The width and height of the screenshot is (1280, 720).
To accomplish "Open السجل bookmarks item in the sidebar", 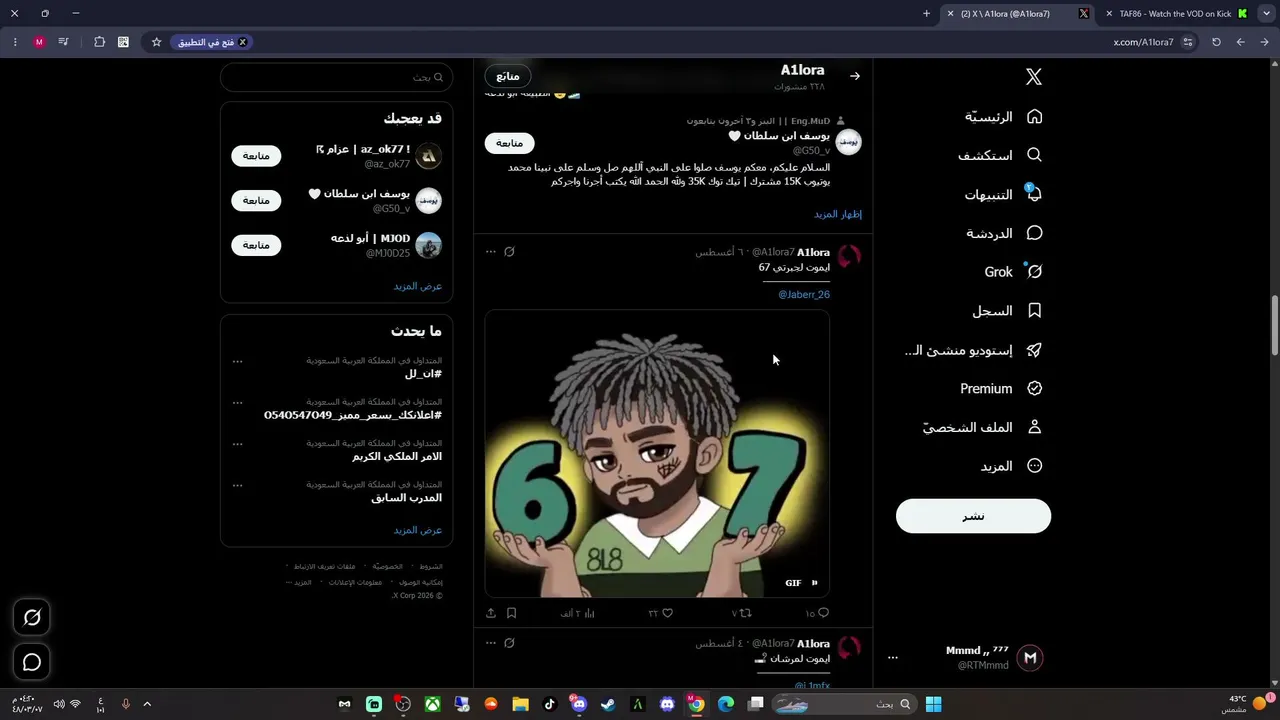I will 1008,311.
